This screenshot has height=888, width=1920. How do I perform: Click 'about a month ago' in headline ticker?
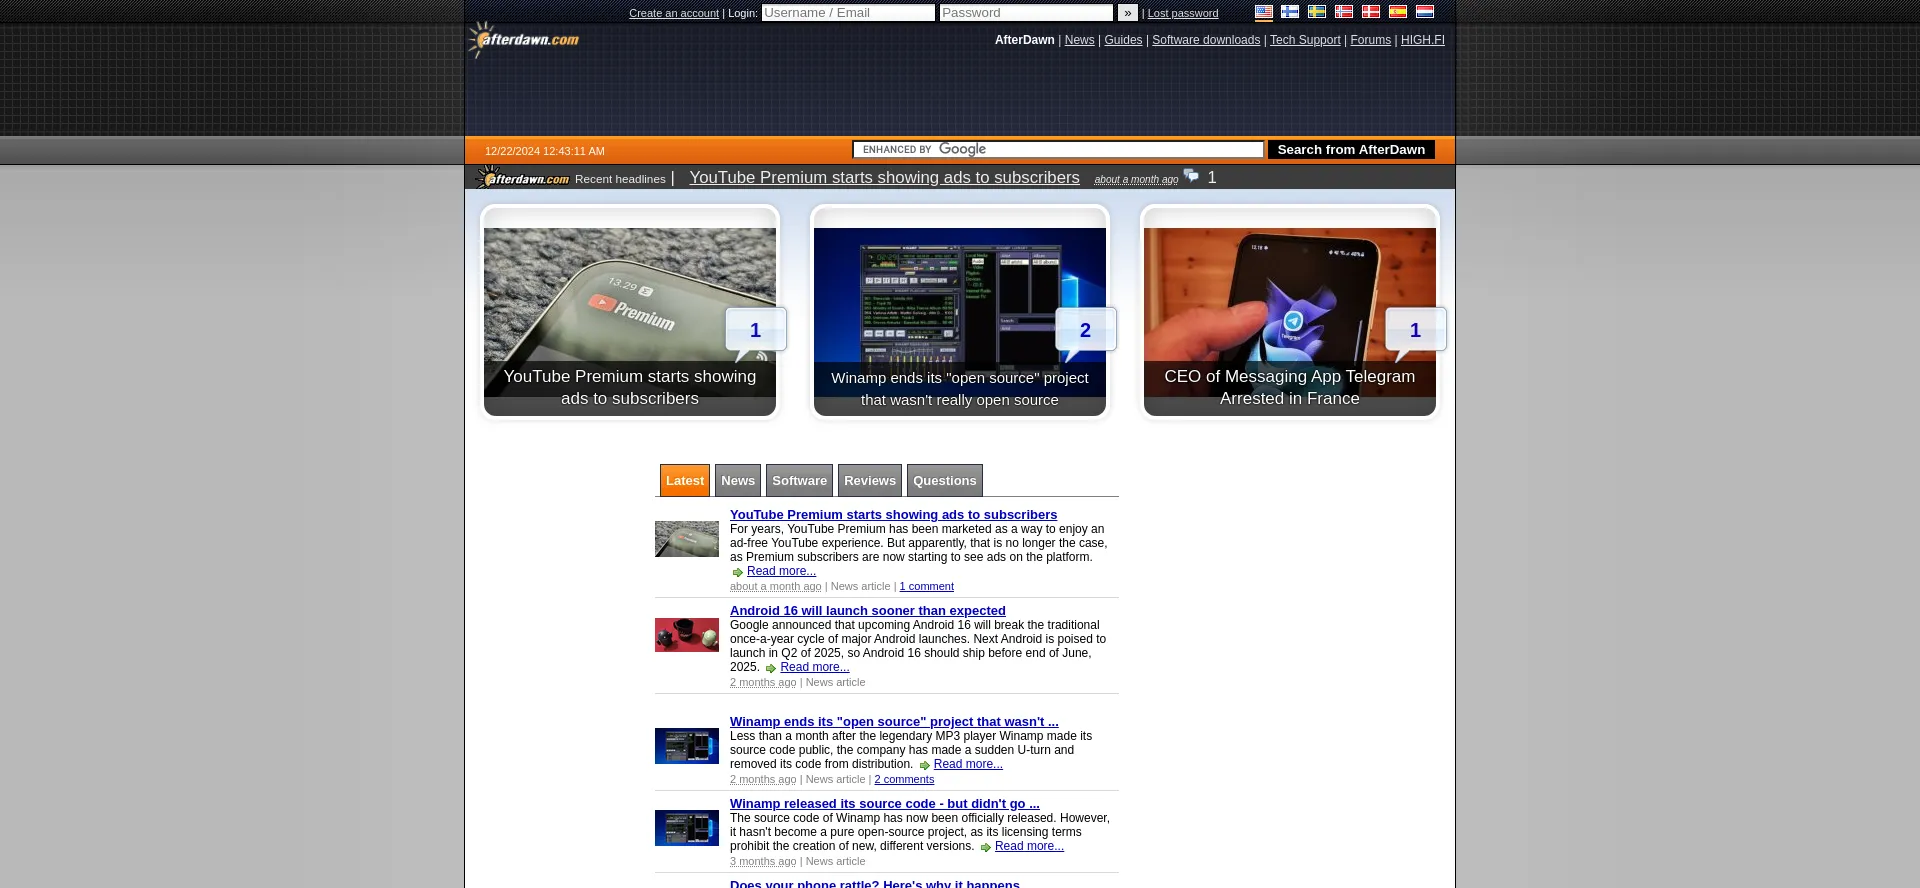1136,179
